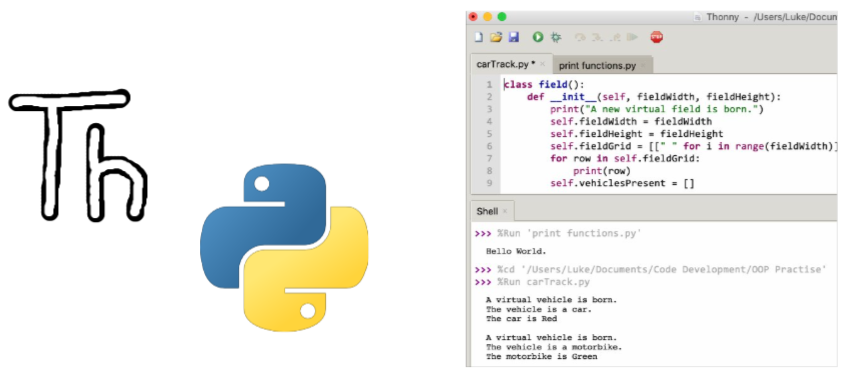Close the Shell tab
Viewport: 854px width, 380px height.
(505, 211)
